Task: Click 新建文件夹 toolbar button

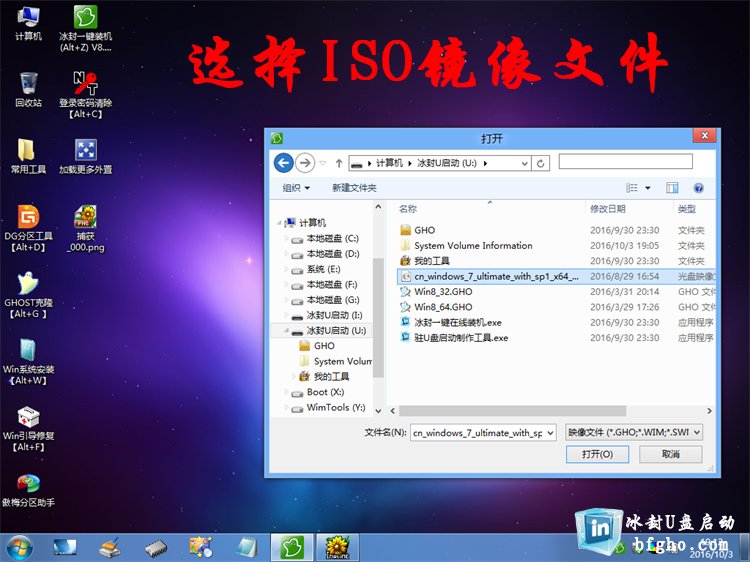Action: point(354,188)
